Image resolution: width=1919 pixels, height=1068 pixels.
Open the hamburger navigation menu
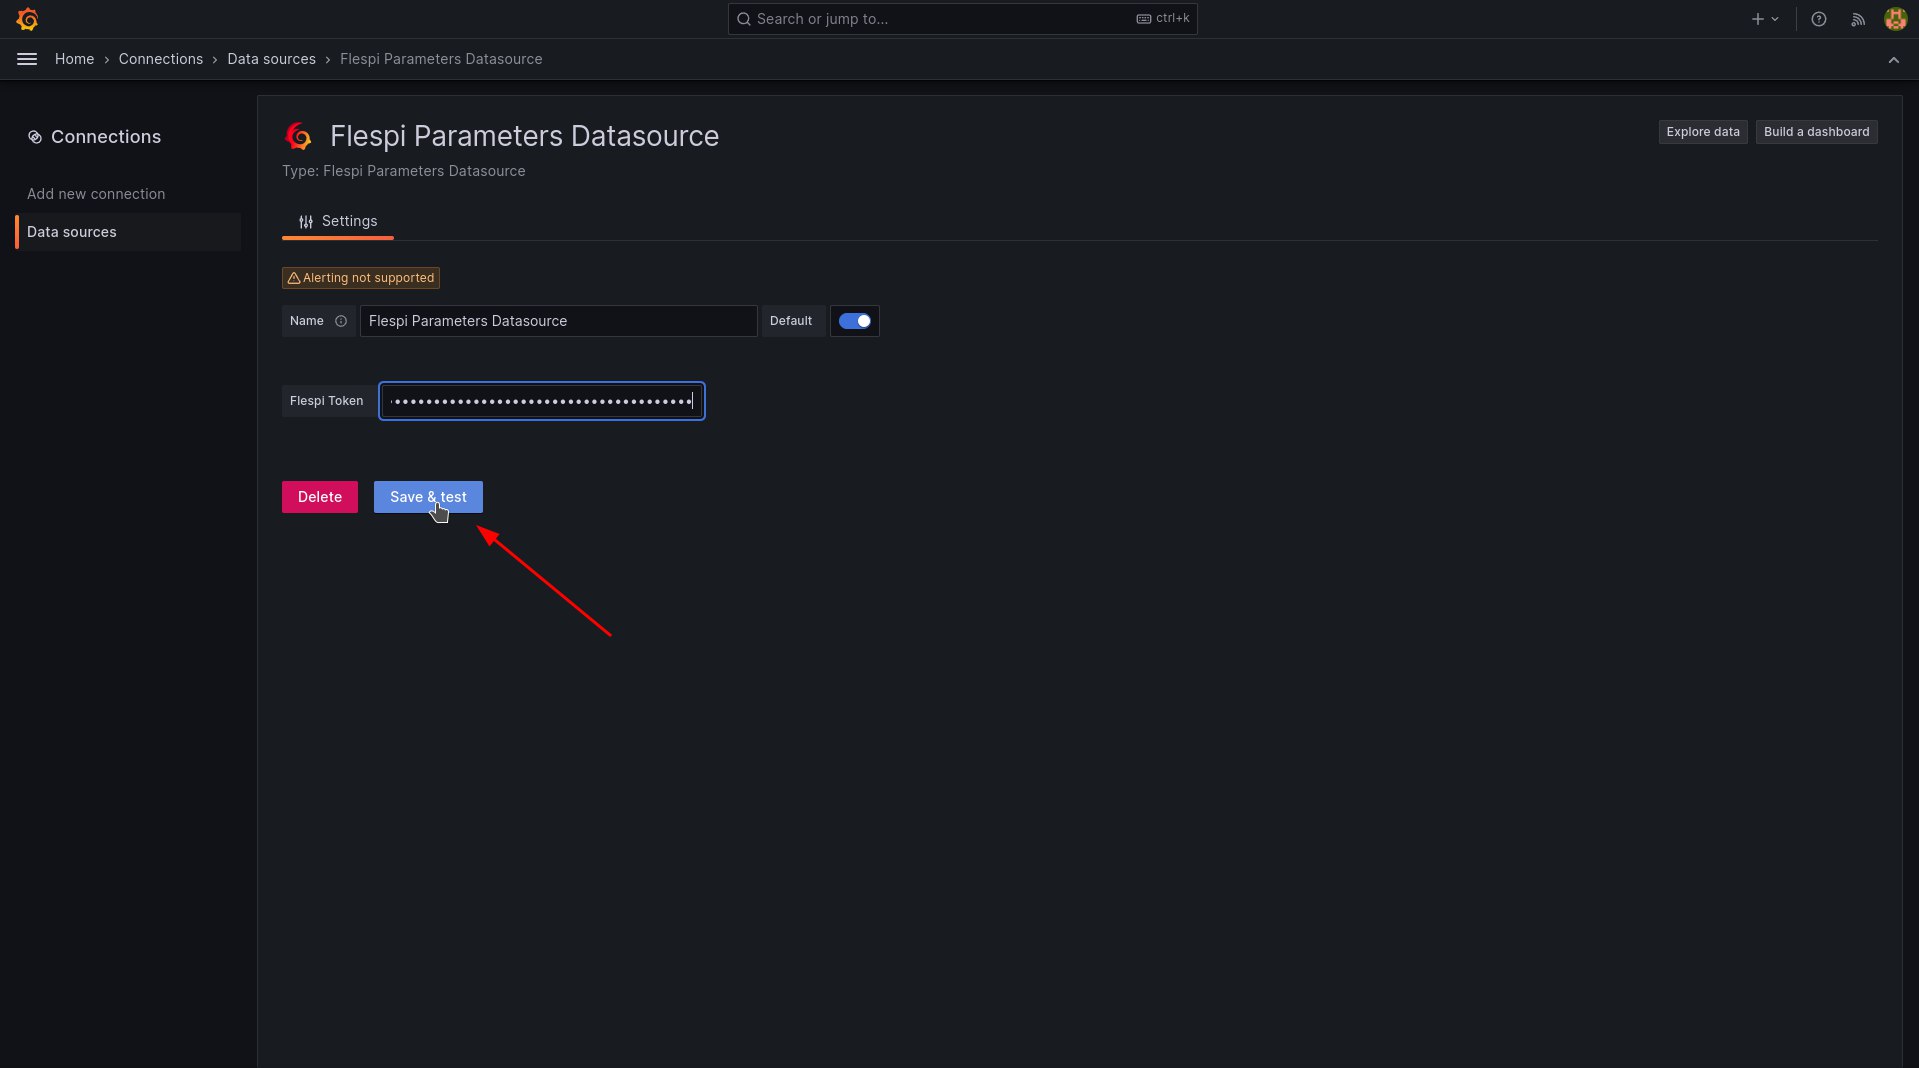(x=27, y=59)
